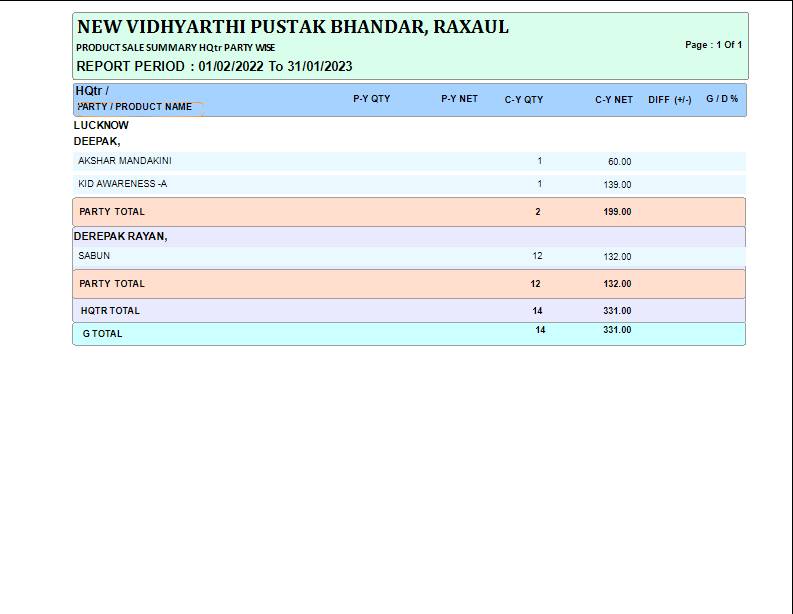The image size is (793, 614).
Task: Click the Page 1 Of 1 indicator
Action: point(713,45)
